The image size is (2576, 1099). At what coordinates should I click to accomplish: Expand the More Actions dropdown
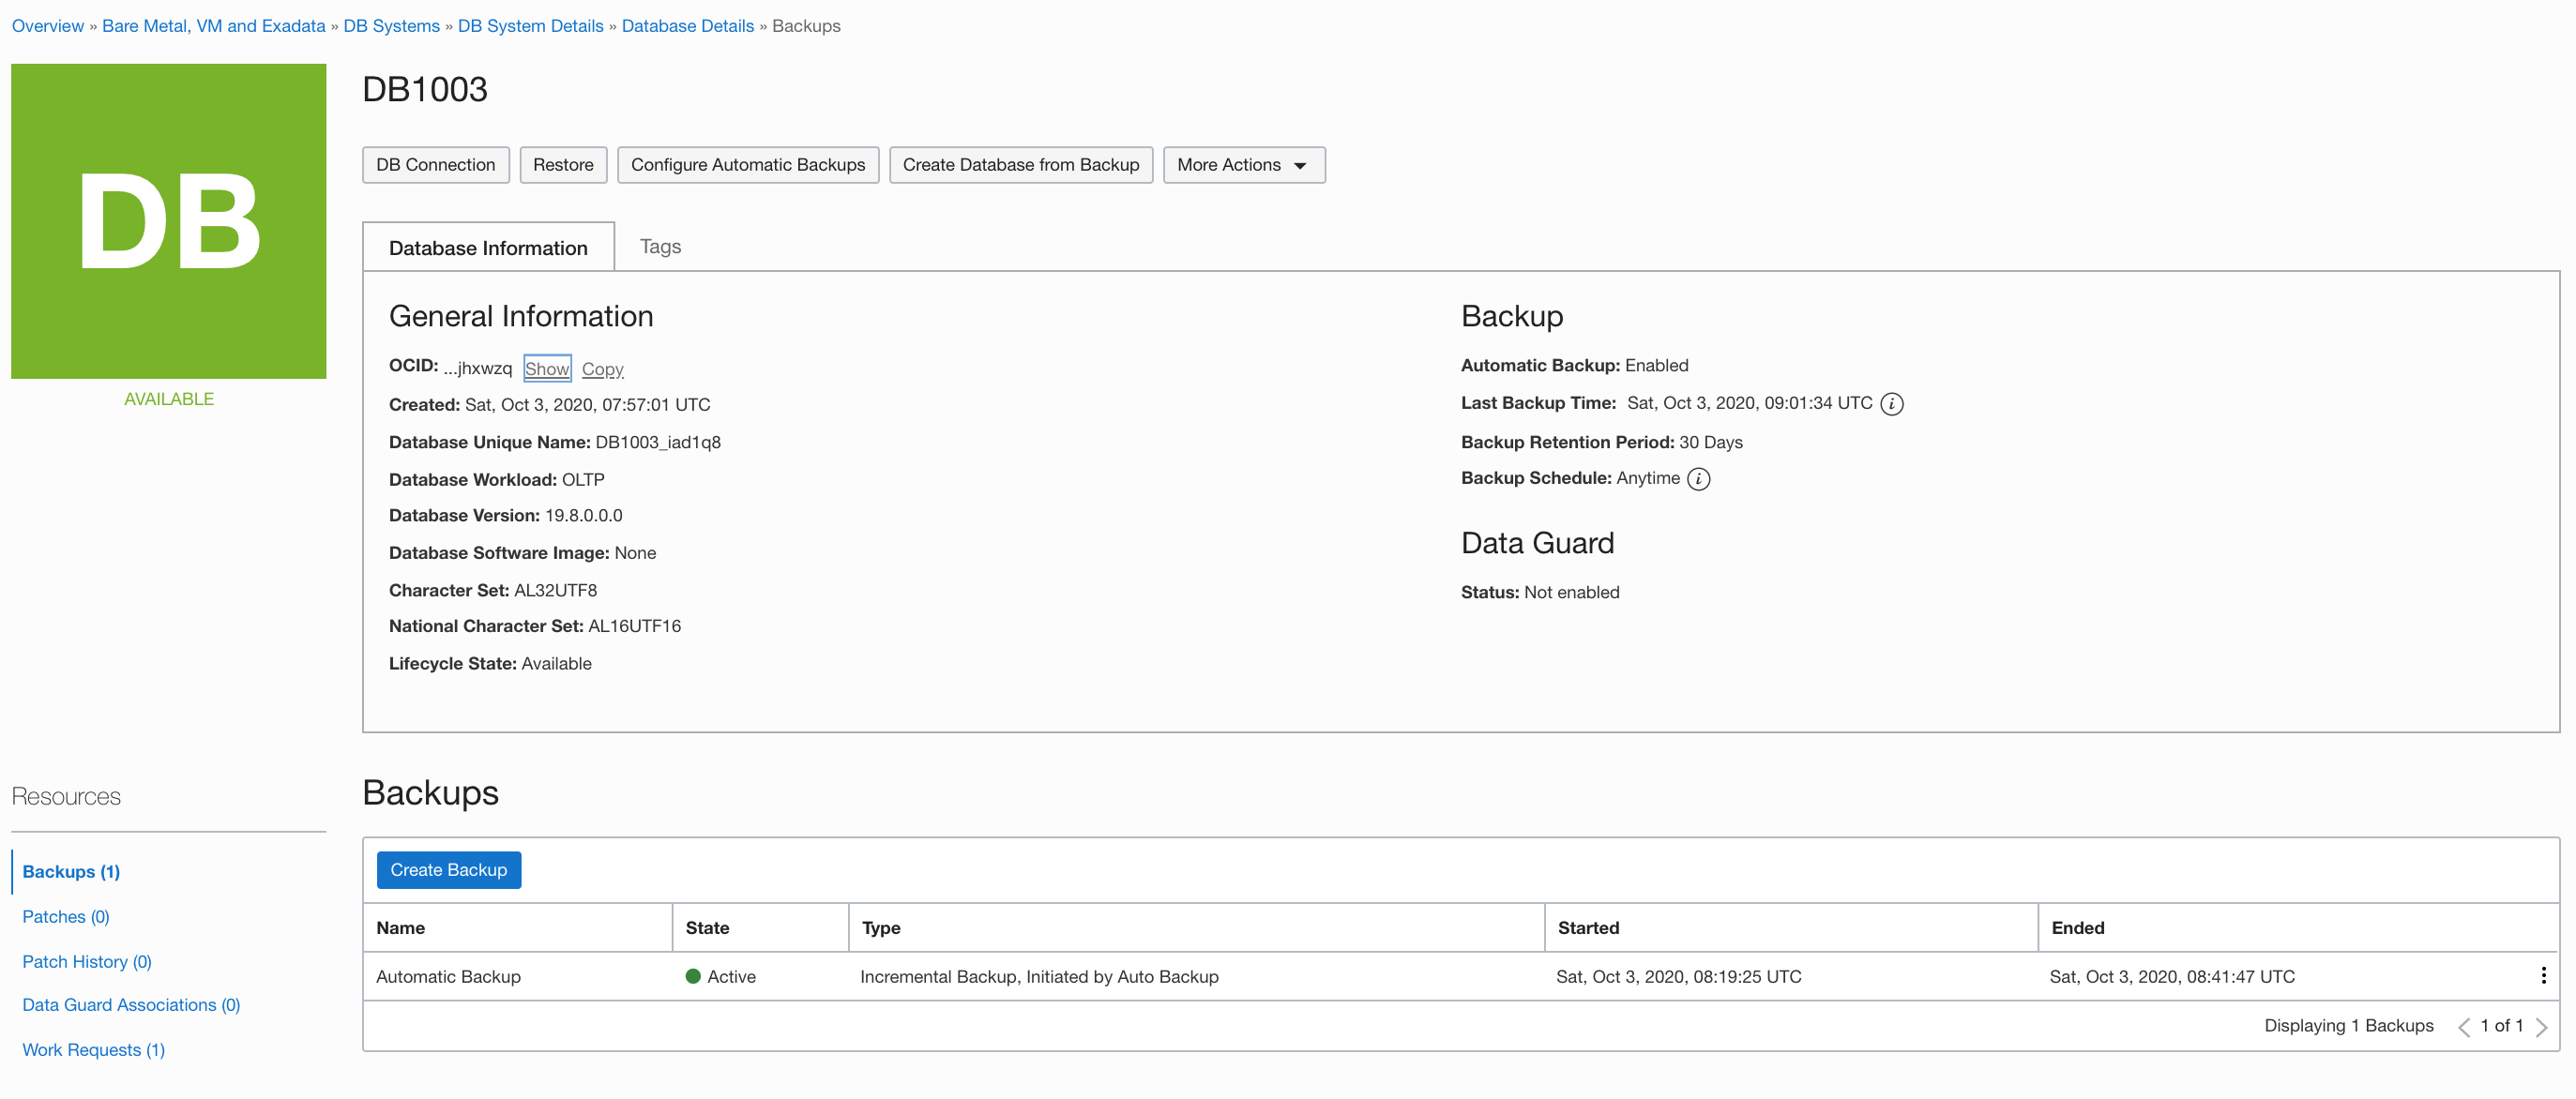click(x=1243, y=165)
